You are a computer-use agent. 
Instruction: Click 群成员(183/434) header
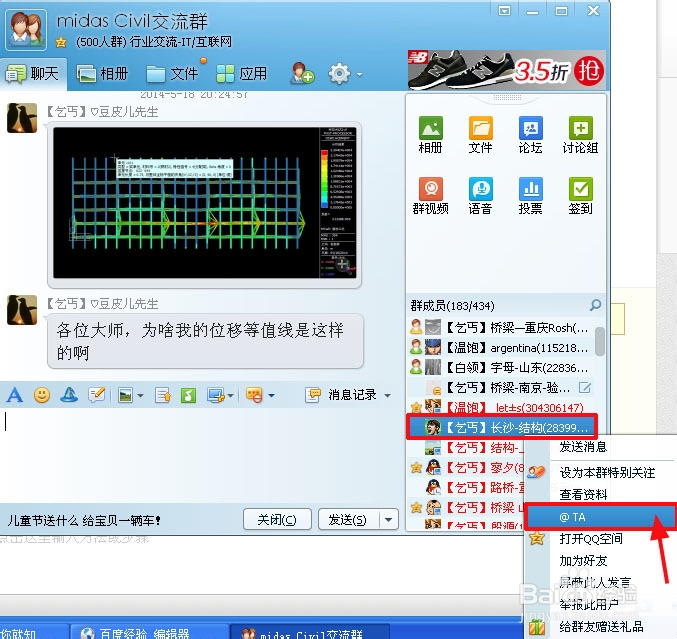(x=452, y=306)
